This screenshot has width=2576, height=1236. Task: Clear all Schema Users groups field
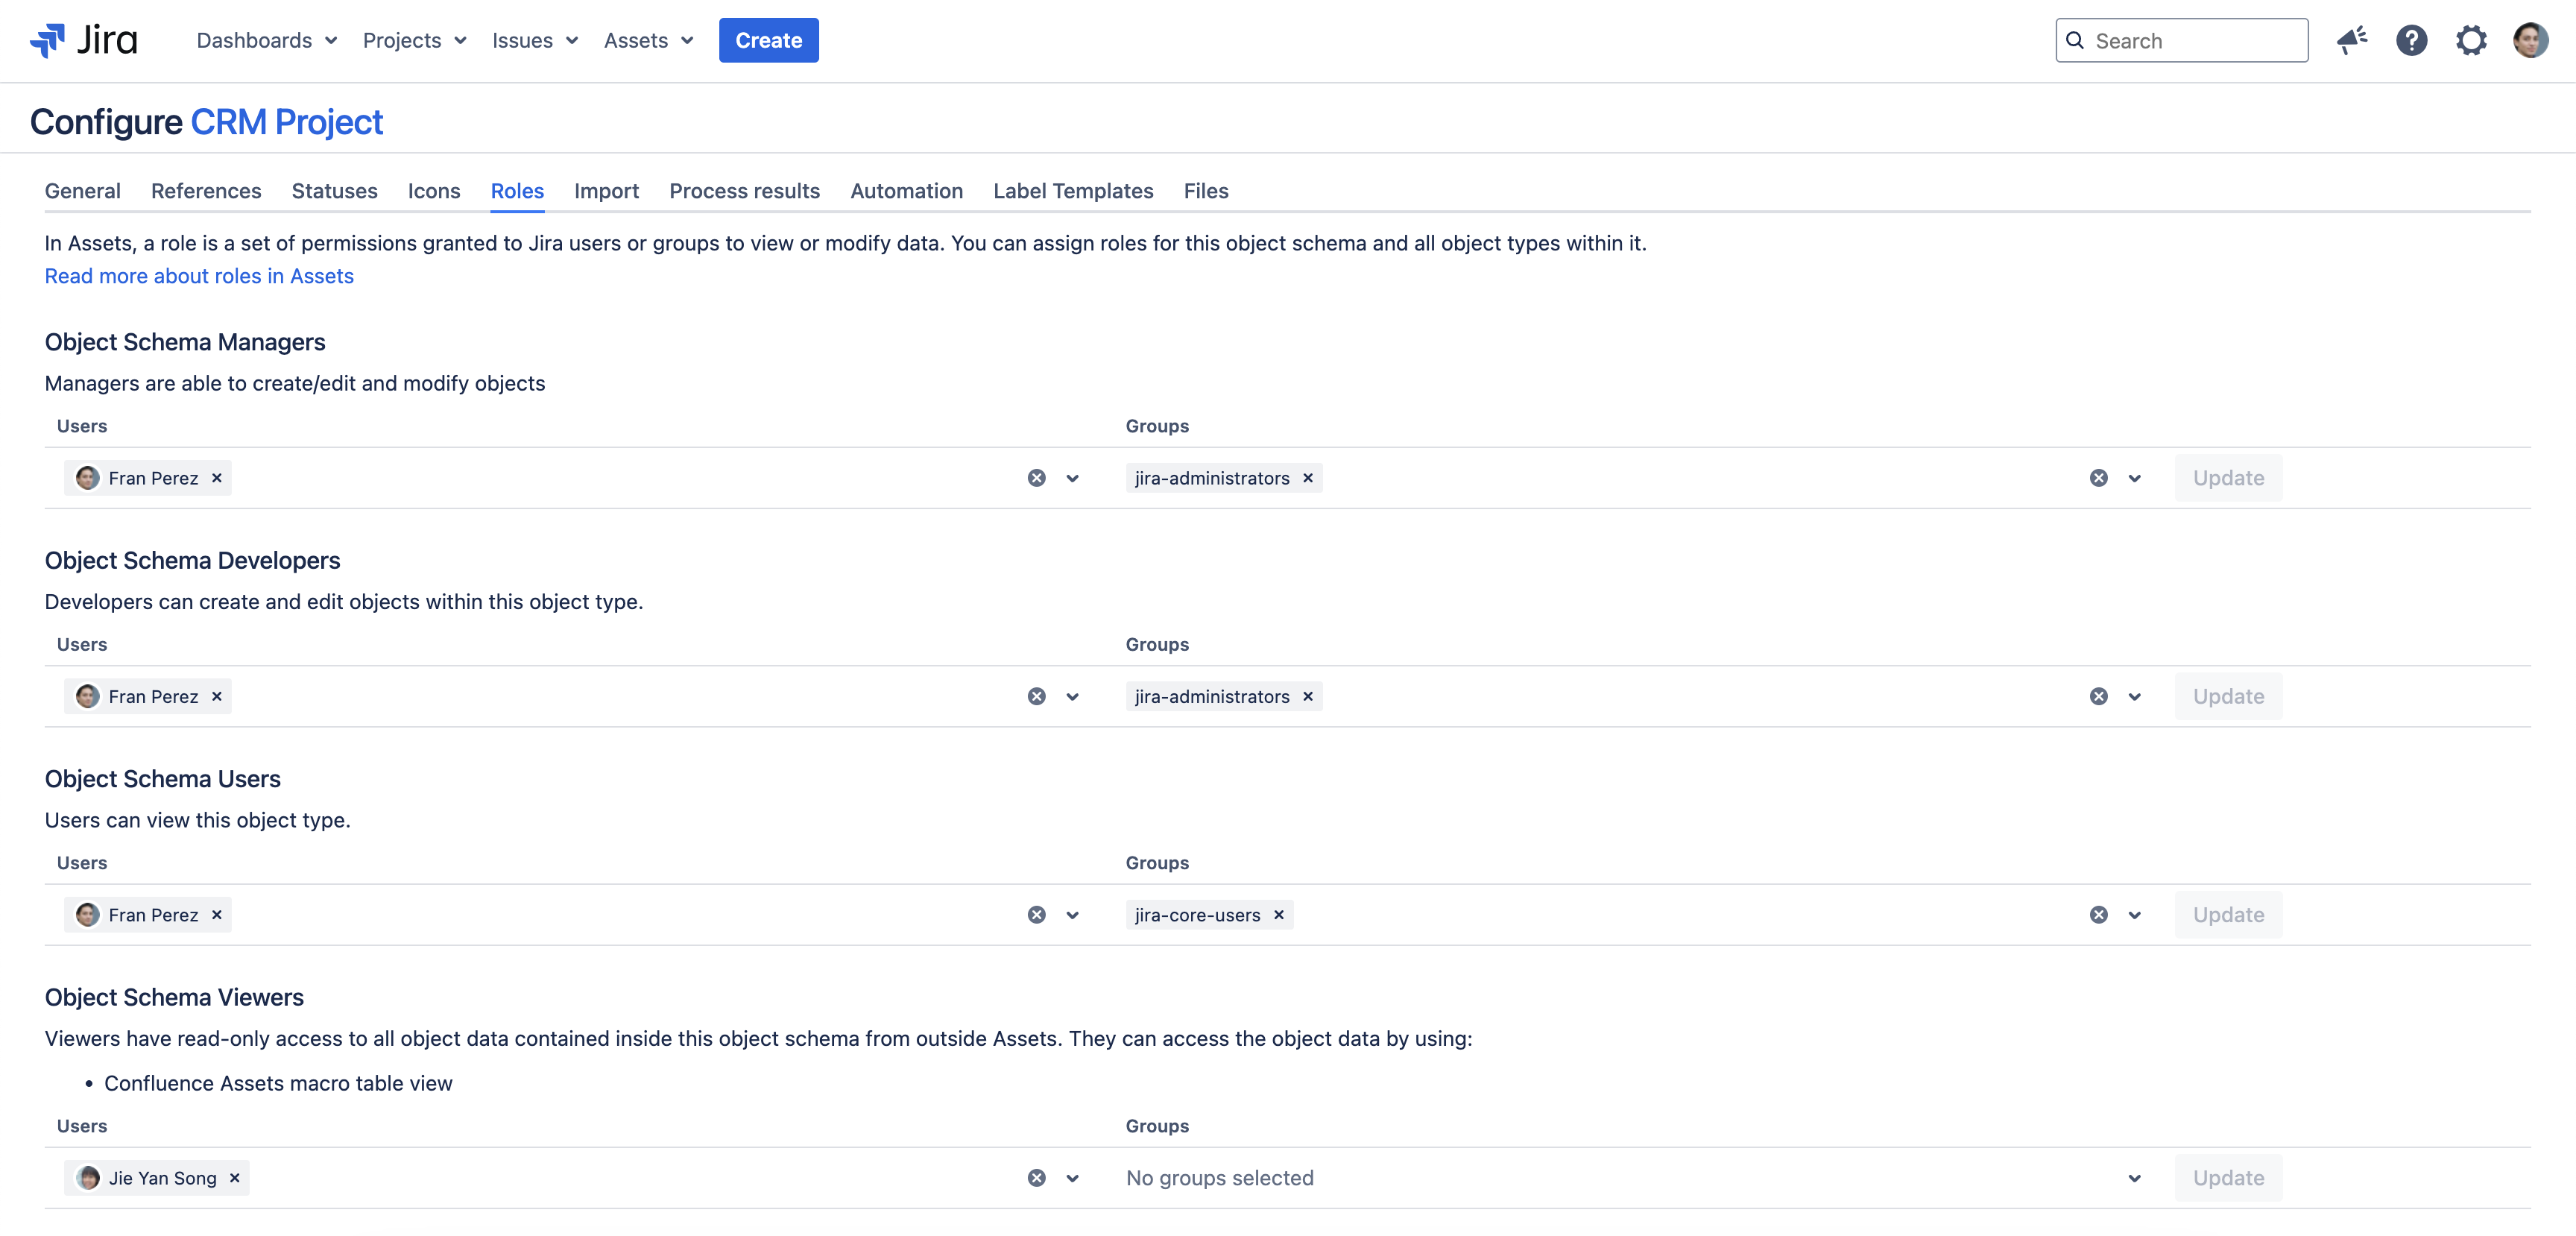click(x=2099, y=915)
